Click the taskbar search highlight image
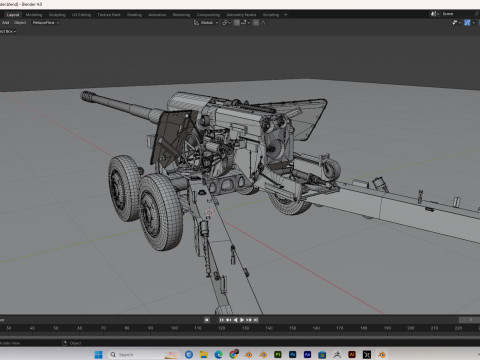Image resolution: width=480 pixels, height=360 pixels. 171,355
